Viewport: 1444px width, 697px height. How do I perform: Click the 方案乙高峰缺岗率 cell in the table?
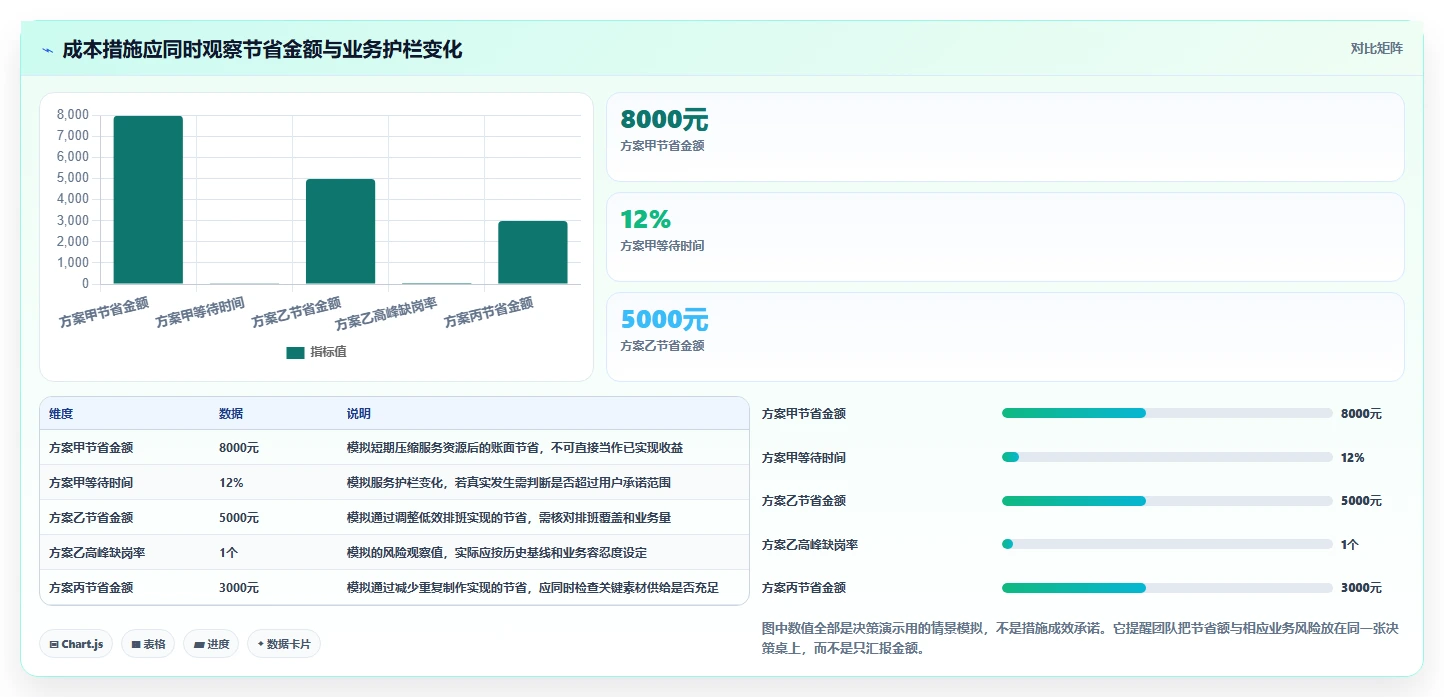click(97, 553)
